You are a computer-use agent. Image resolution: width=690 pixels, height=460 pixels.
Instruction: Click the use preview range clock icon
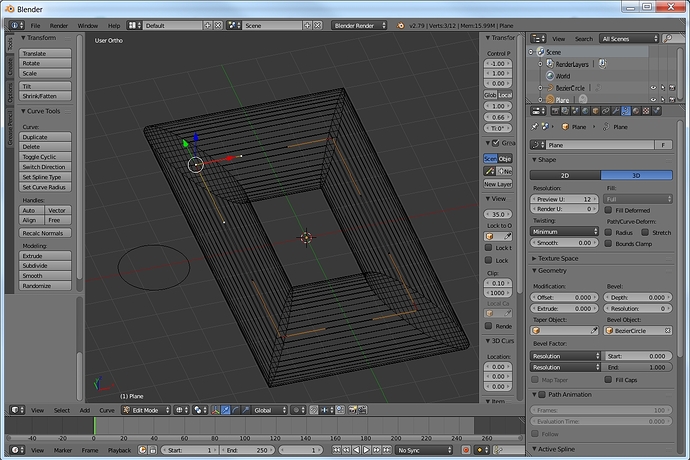tap(142, 450)
